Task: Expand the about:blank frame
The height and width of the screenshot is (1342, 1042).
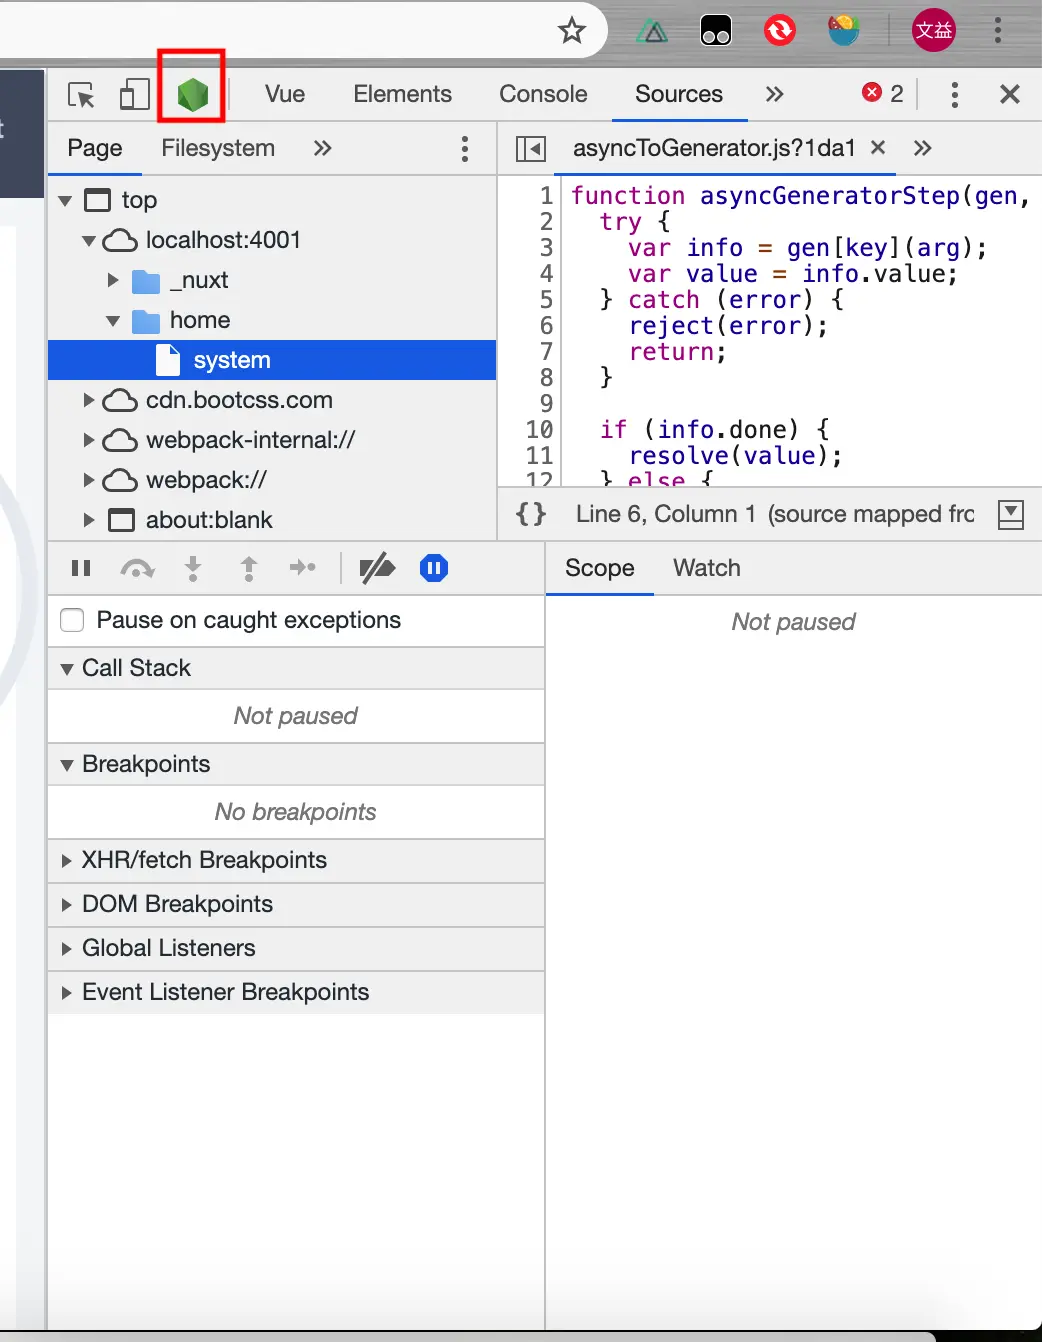Action: click(x=89, y=520)
